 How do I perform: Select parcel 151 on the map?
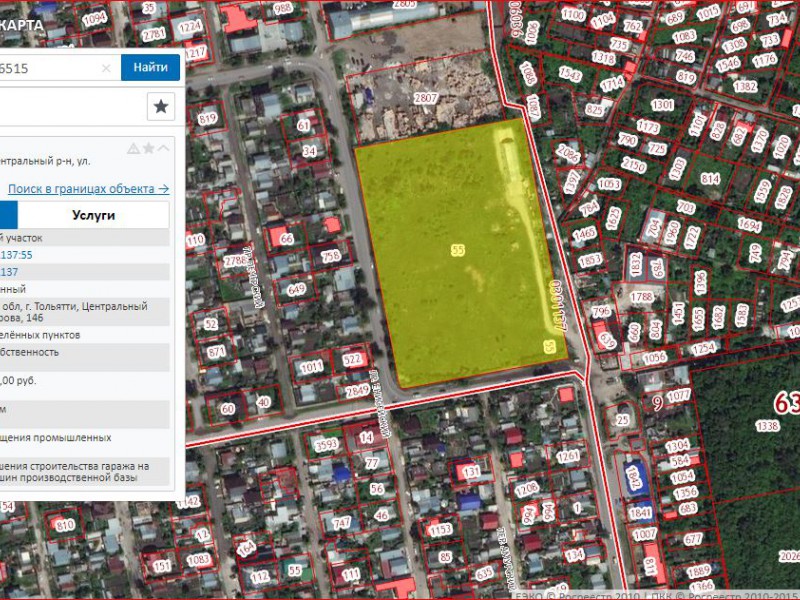coord(162,565)
